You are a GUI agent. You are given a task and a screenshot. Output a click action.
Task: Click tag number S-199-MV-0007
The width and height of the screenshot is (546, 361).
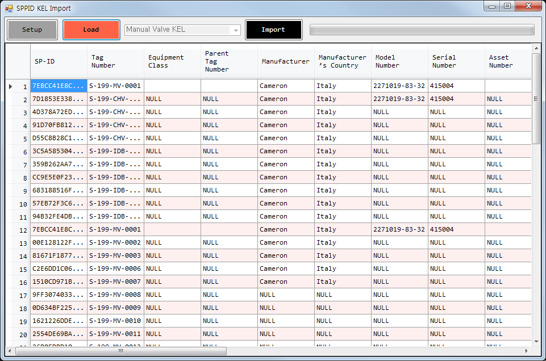(x=116, y=282)
